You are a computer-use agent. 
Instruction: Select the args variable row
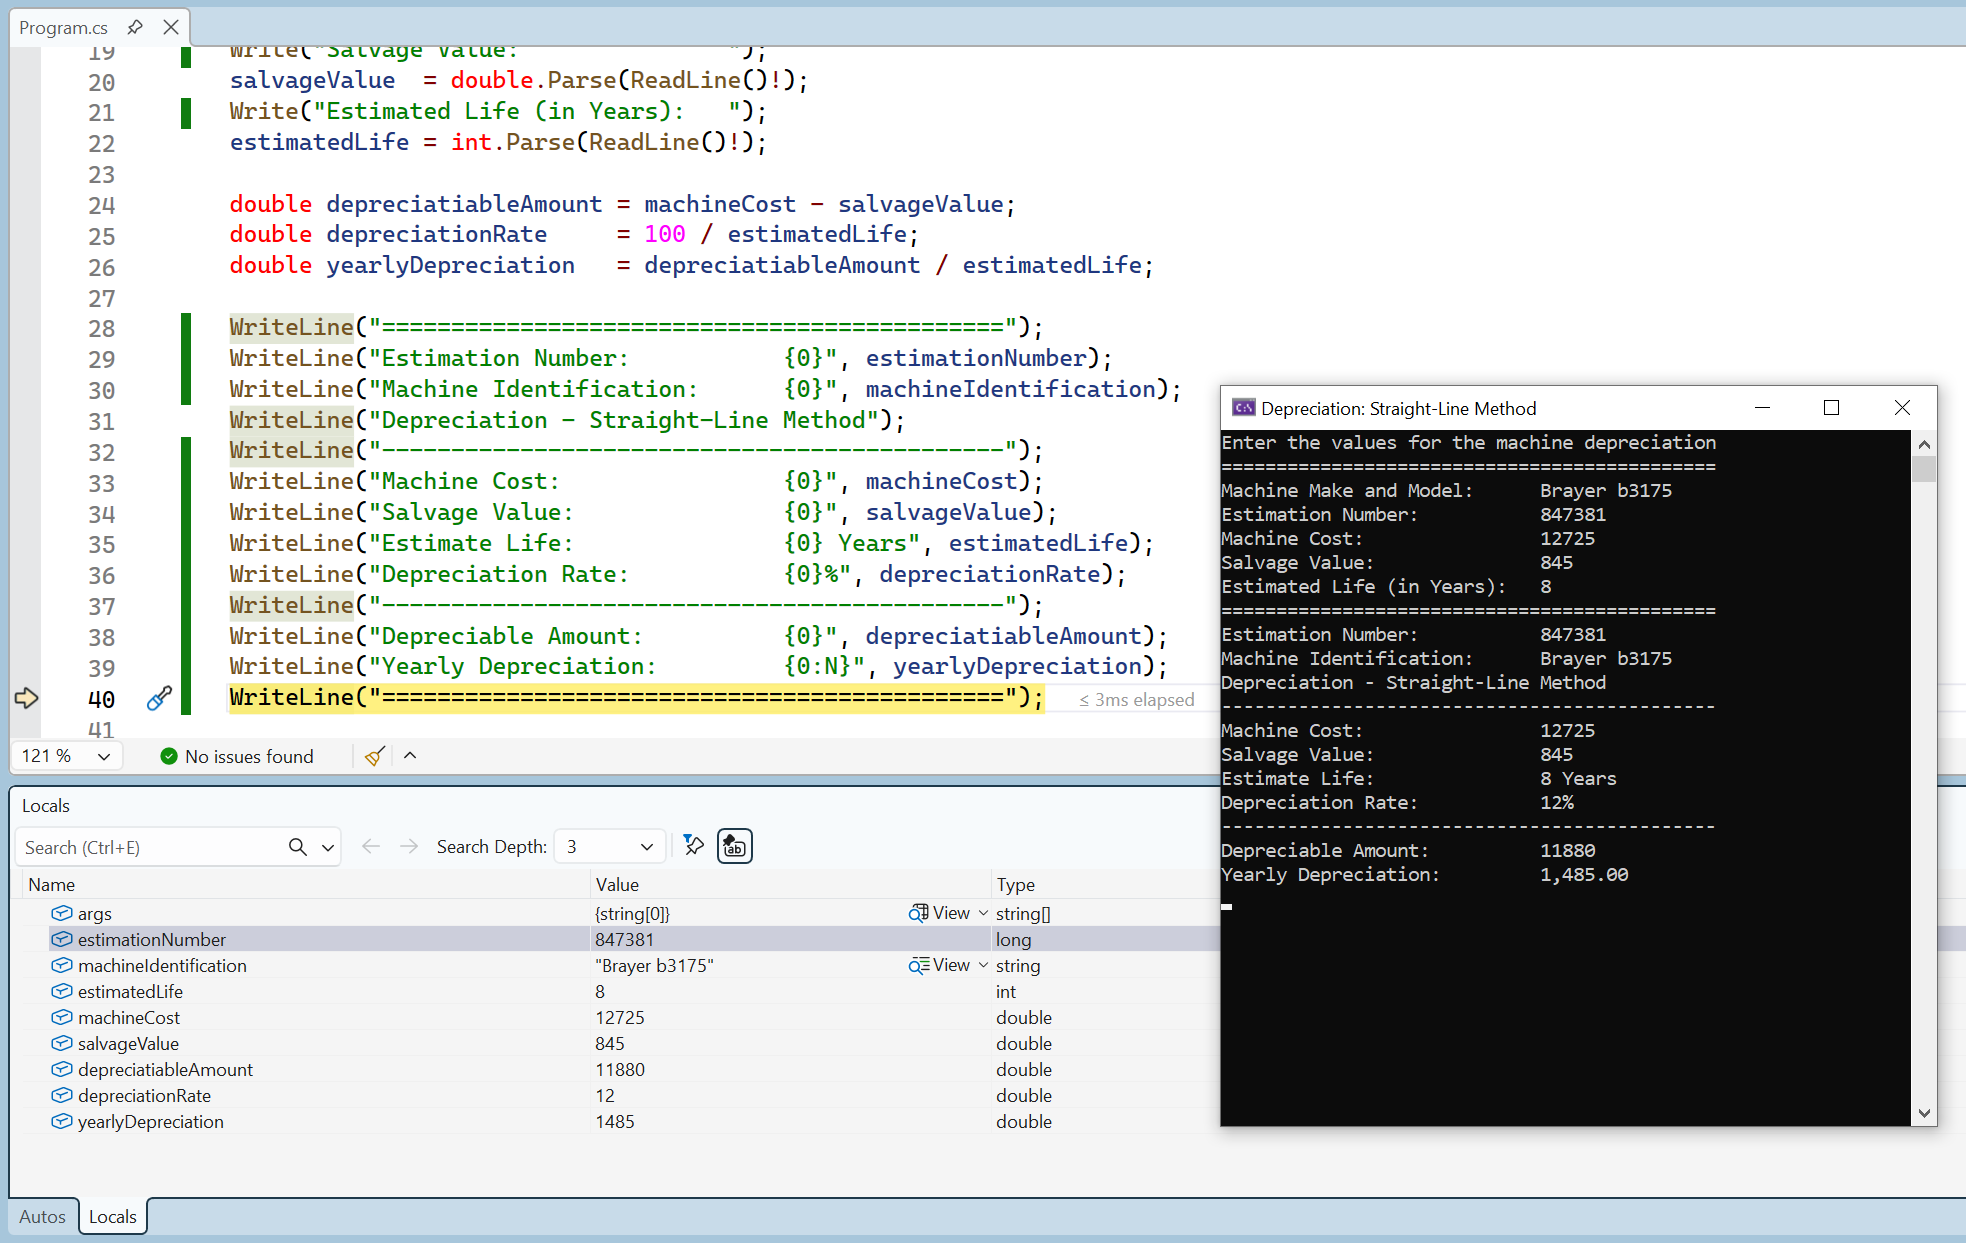620,913
